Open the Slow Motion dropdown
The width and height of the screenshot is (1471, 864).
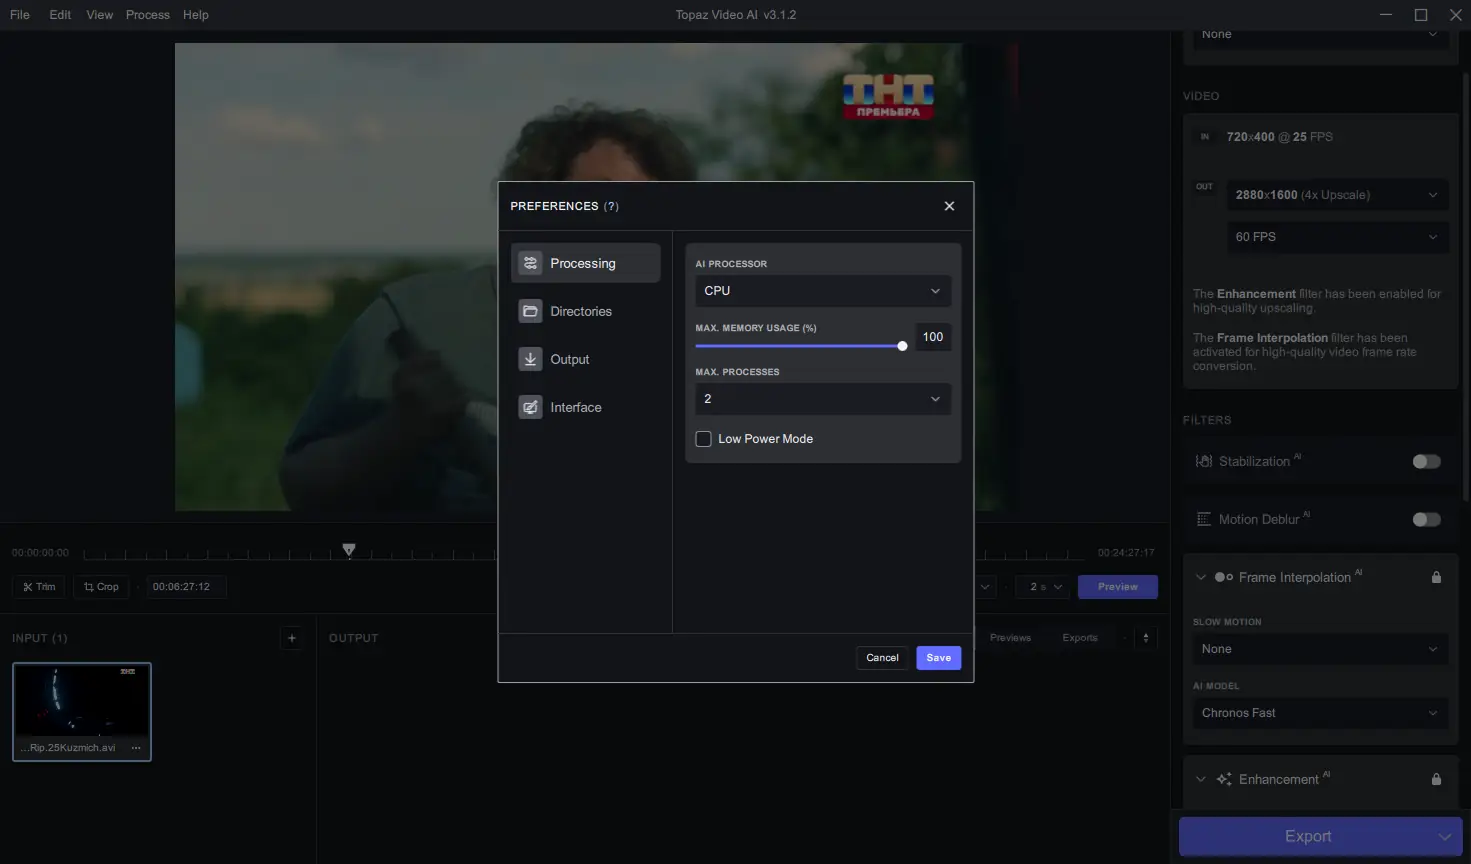pyautogui.click(x=1320, y=649)
